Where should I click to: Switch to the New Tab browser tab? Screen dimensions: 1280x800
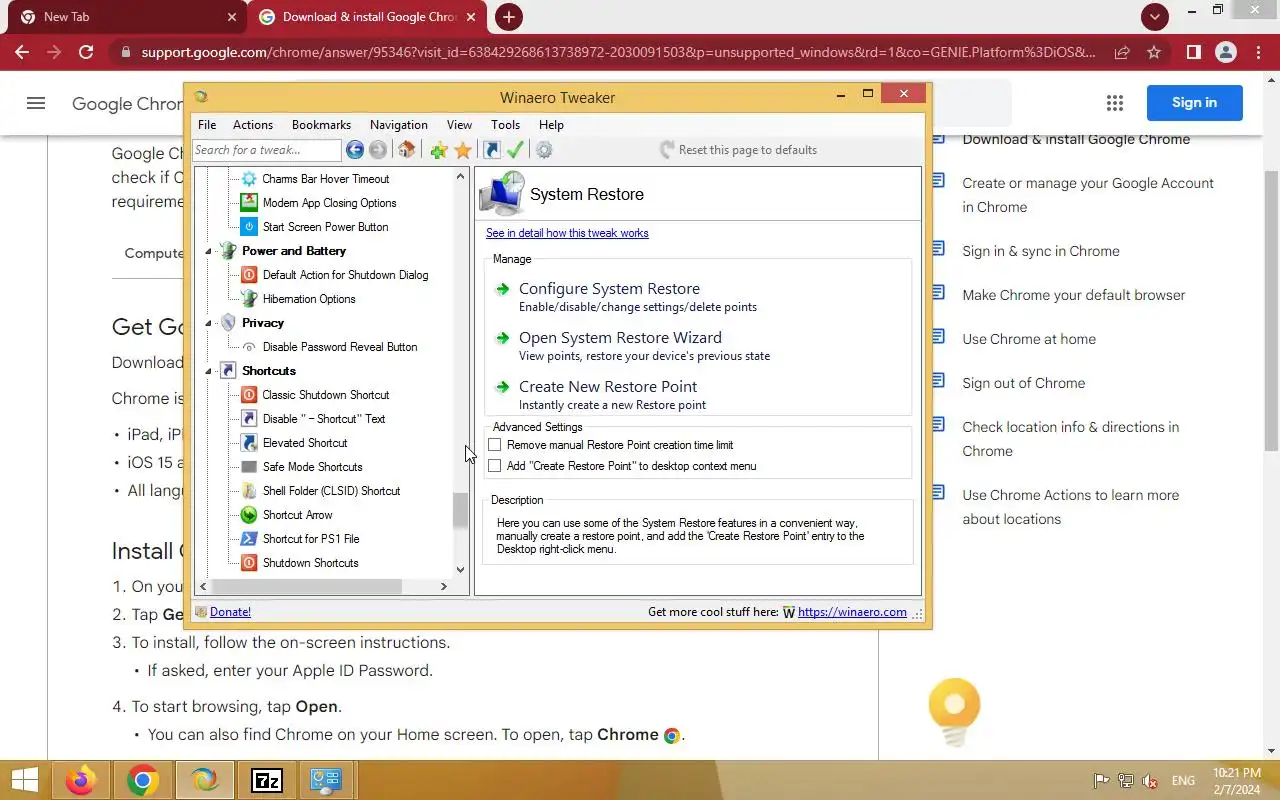coord(125,17)
